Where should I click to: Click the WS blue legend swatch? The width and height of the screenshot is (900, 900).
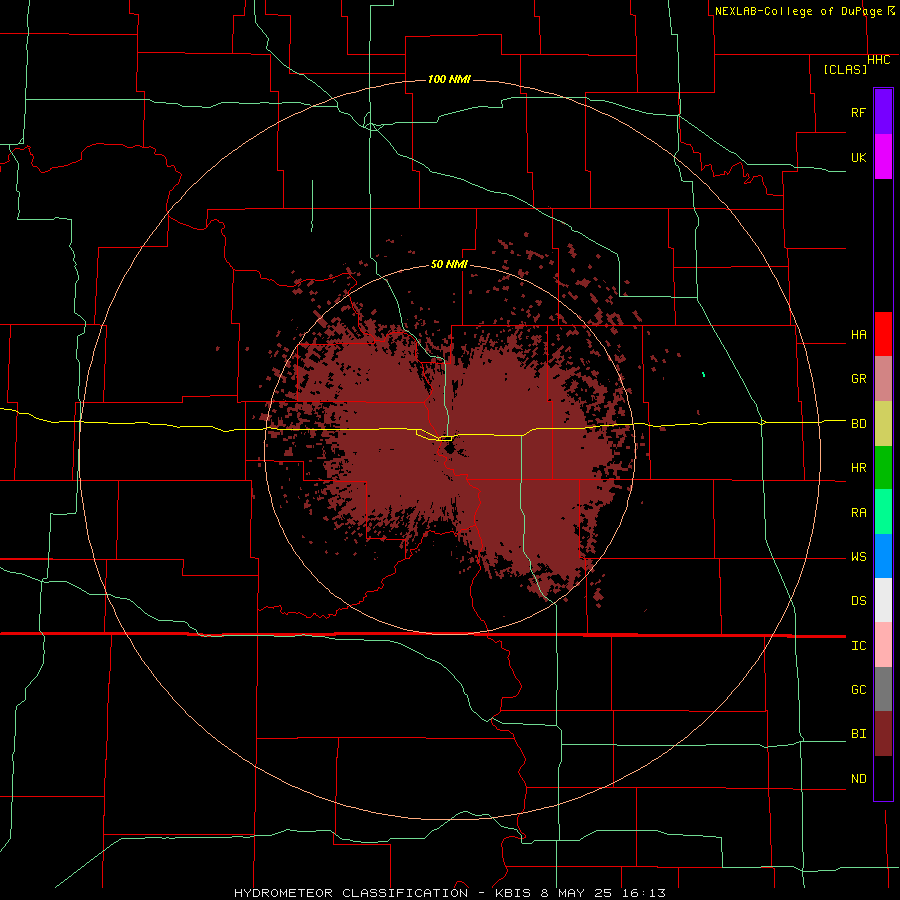(x=883, y=556)
